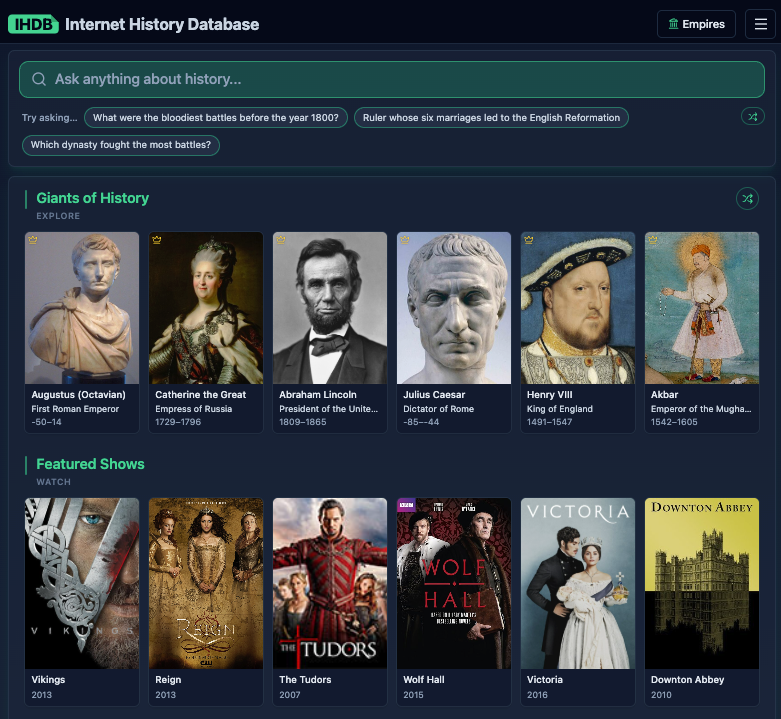
Task: Open the Augustus (Octavian) portrait
Action: (x=82, y=308)
